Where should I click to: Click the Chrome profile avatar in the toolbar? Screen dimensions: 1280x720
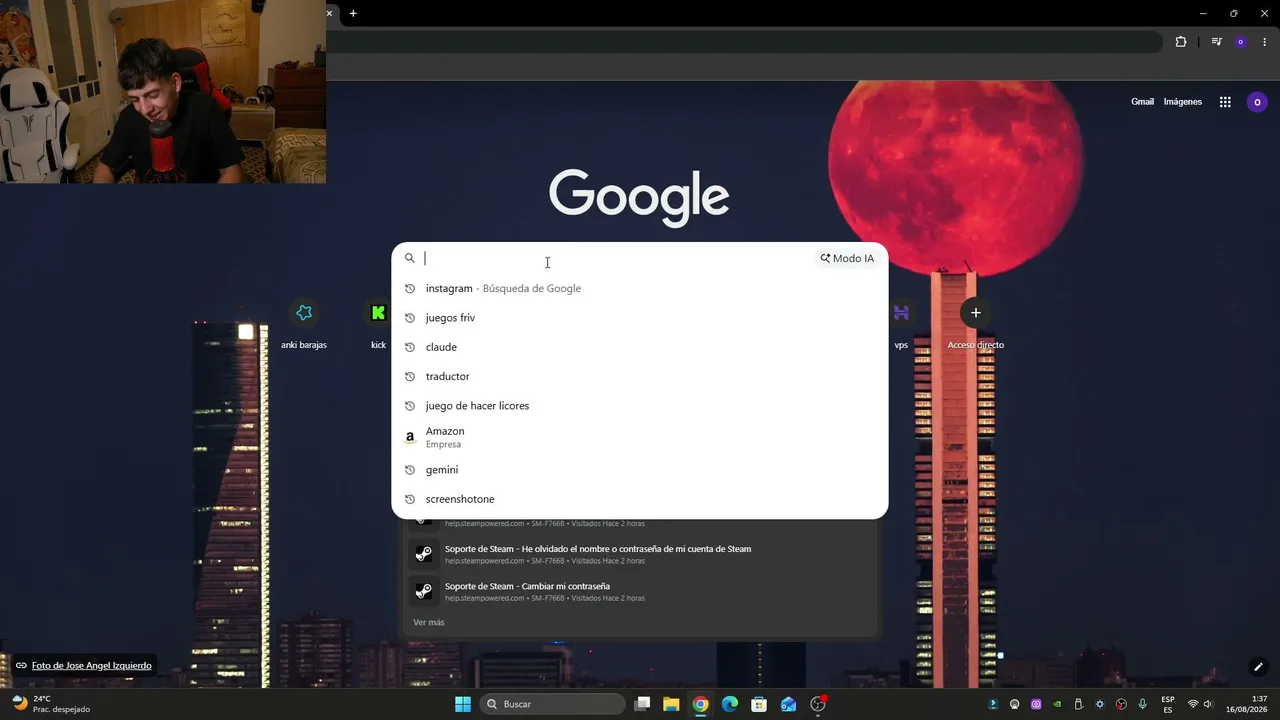pos(1241,42)
